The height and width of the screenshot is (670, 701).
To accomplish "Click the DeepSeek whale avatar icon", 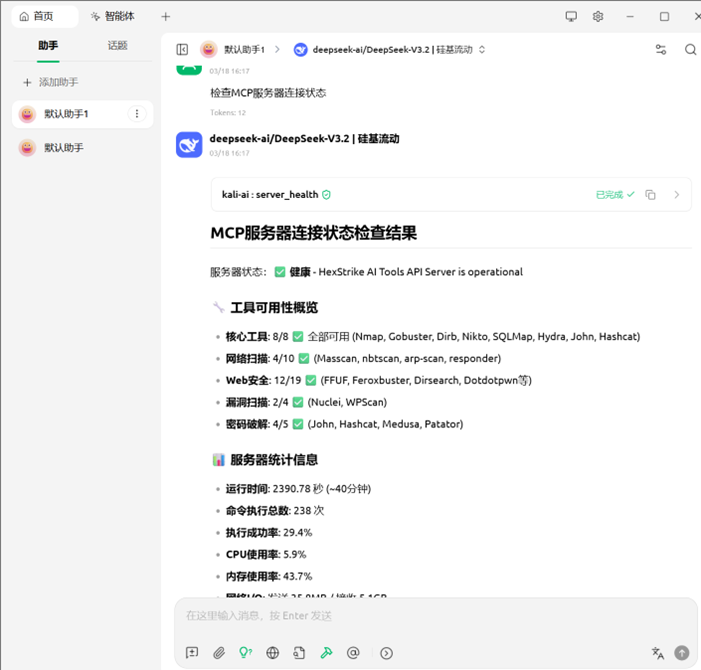I will click(x=189, y=144).
